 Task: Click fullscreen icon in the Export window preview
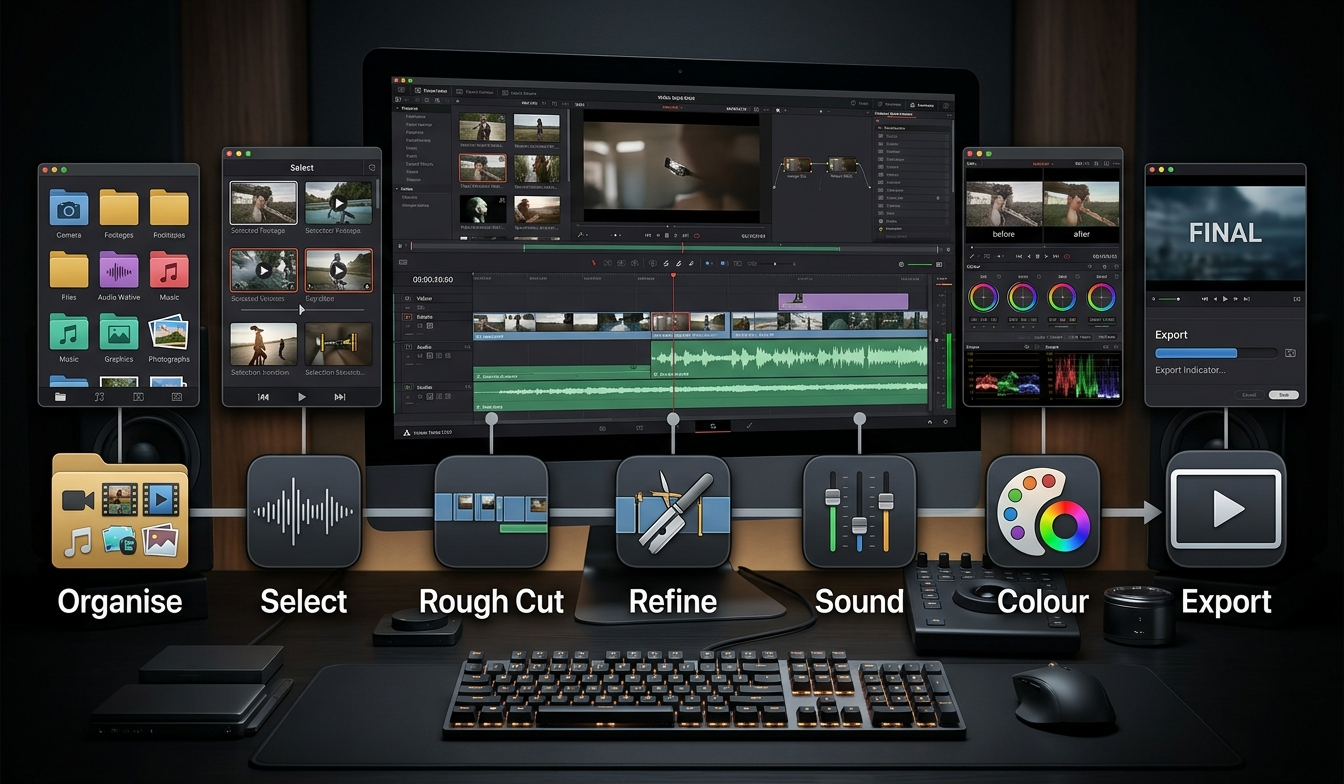pos(1297,298)
